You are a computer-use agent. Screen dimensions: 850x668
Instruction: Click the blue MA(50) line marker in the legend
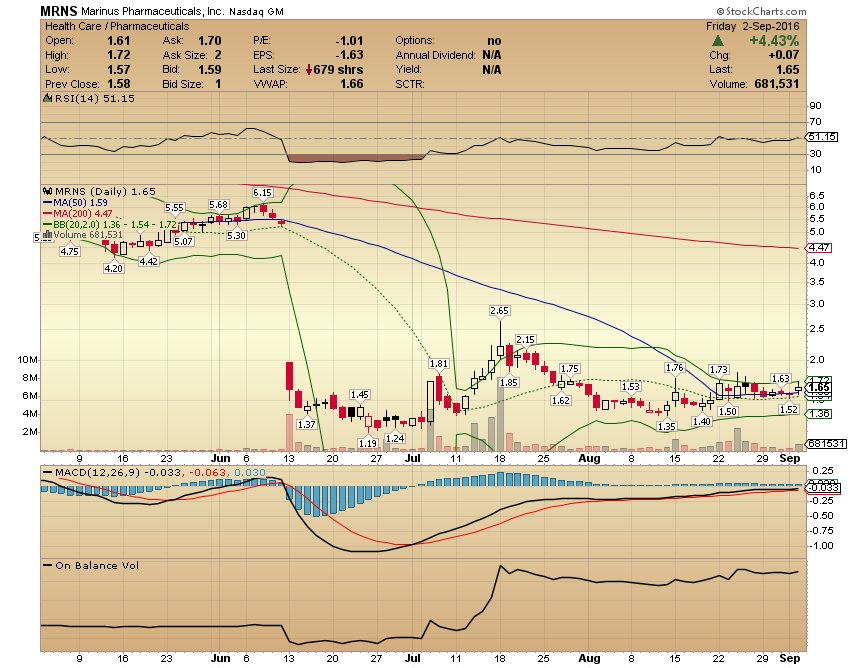(48, 203)
